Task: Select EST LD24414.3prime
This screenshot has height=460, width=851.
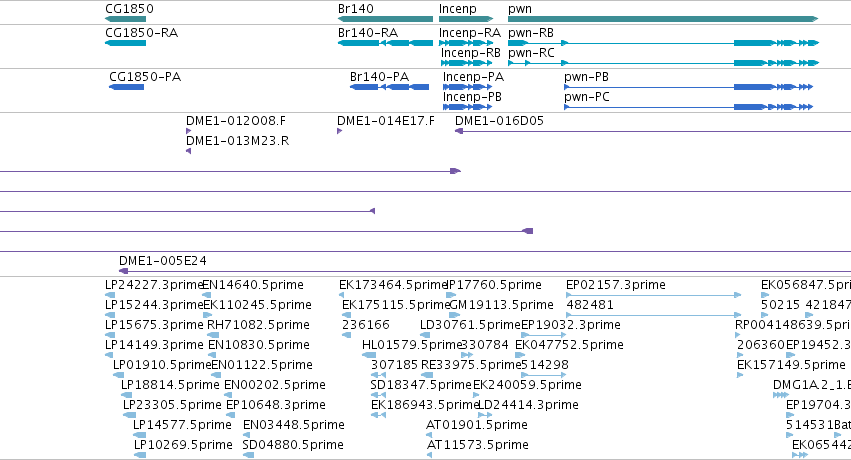Action: (x=528, y=405)
